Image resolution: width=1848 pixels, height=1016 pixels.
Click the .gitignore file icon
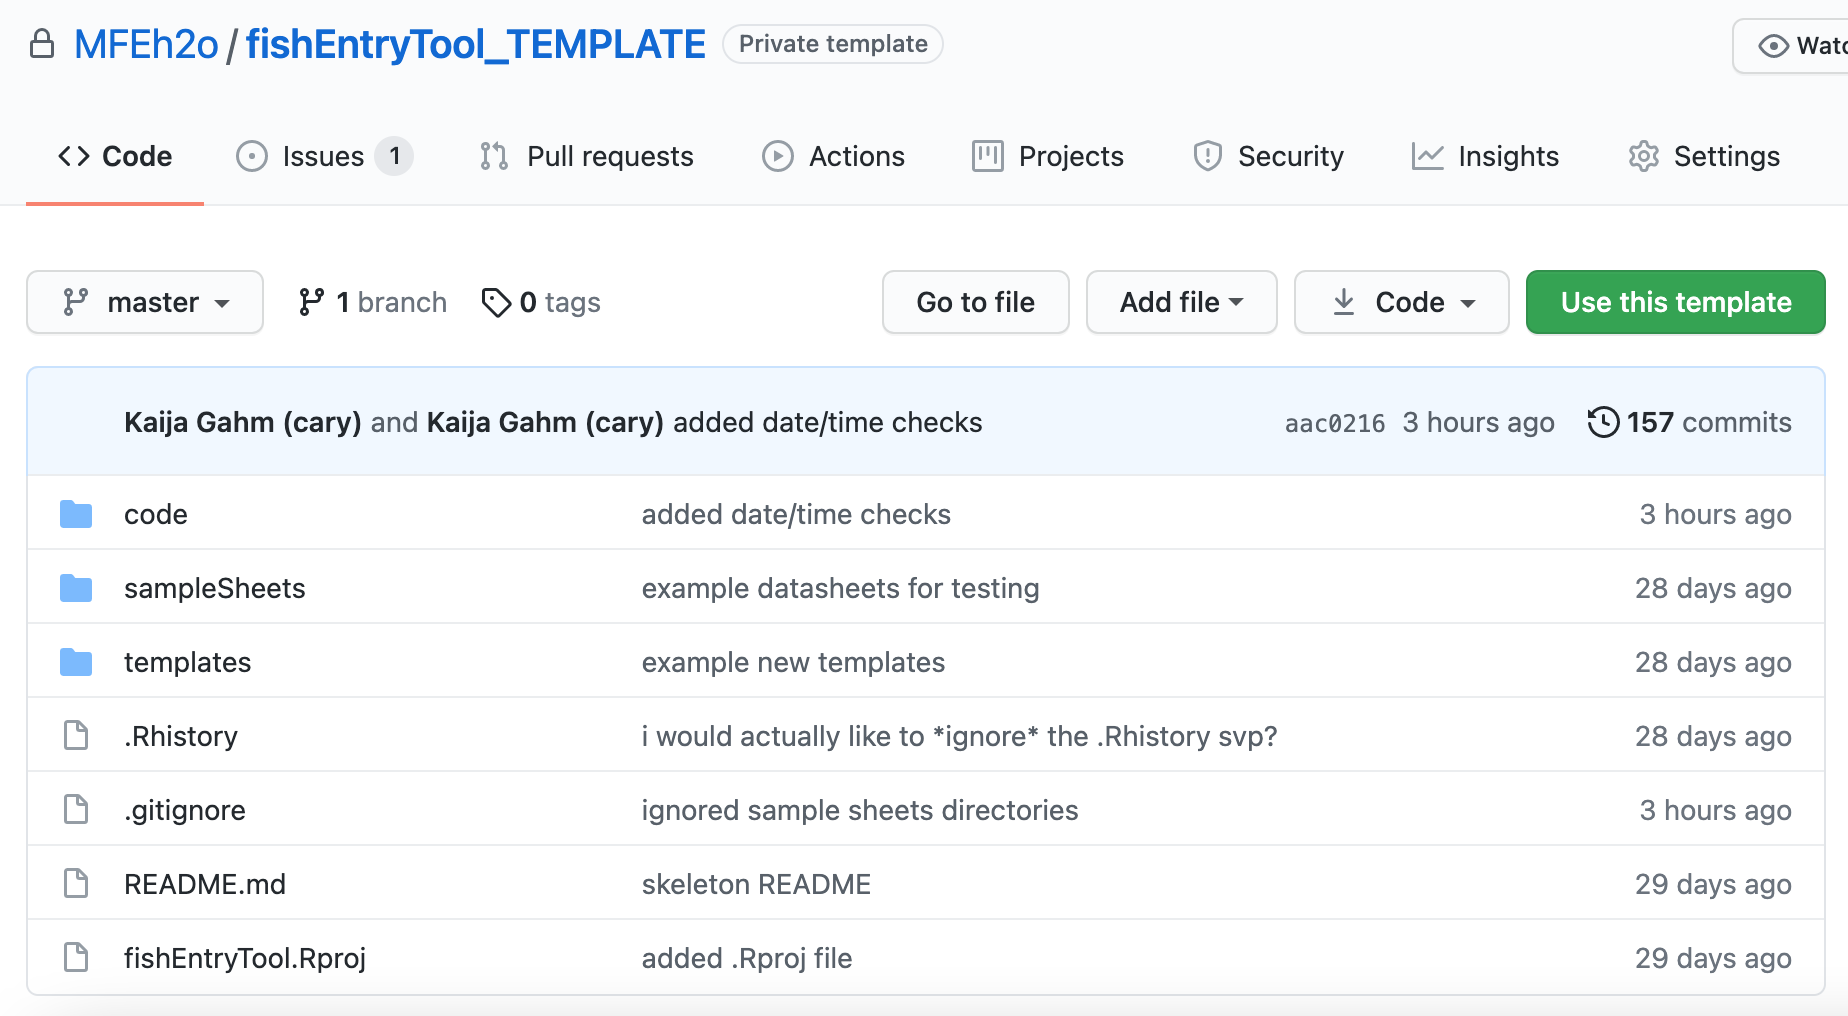(x=76, y=809)
